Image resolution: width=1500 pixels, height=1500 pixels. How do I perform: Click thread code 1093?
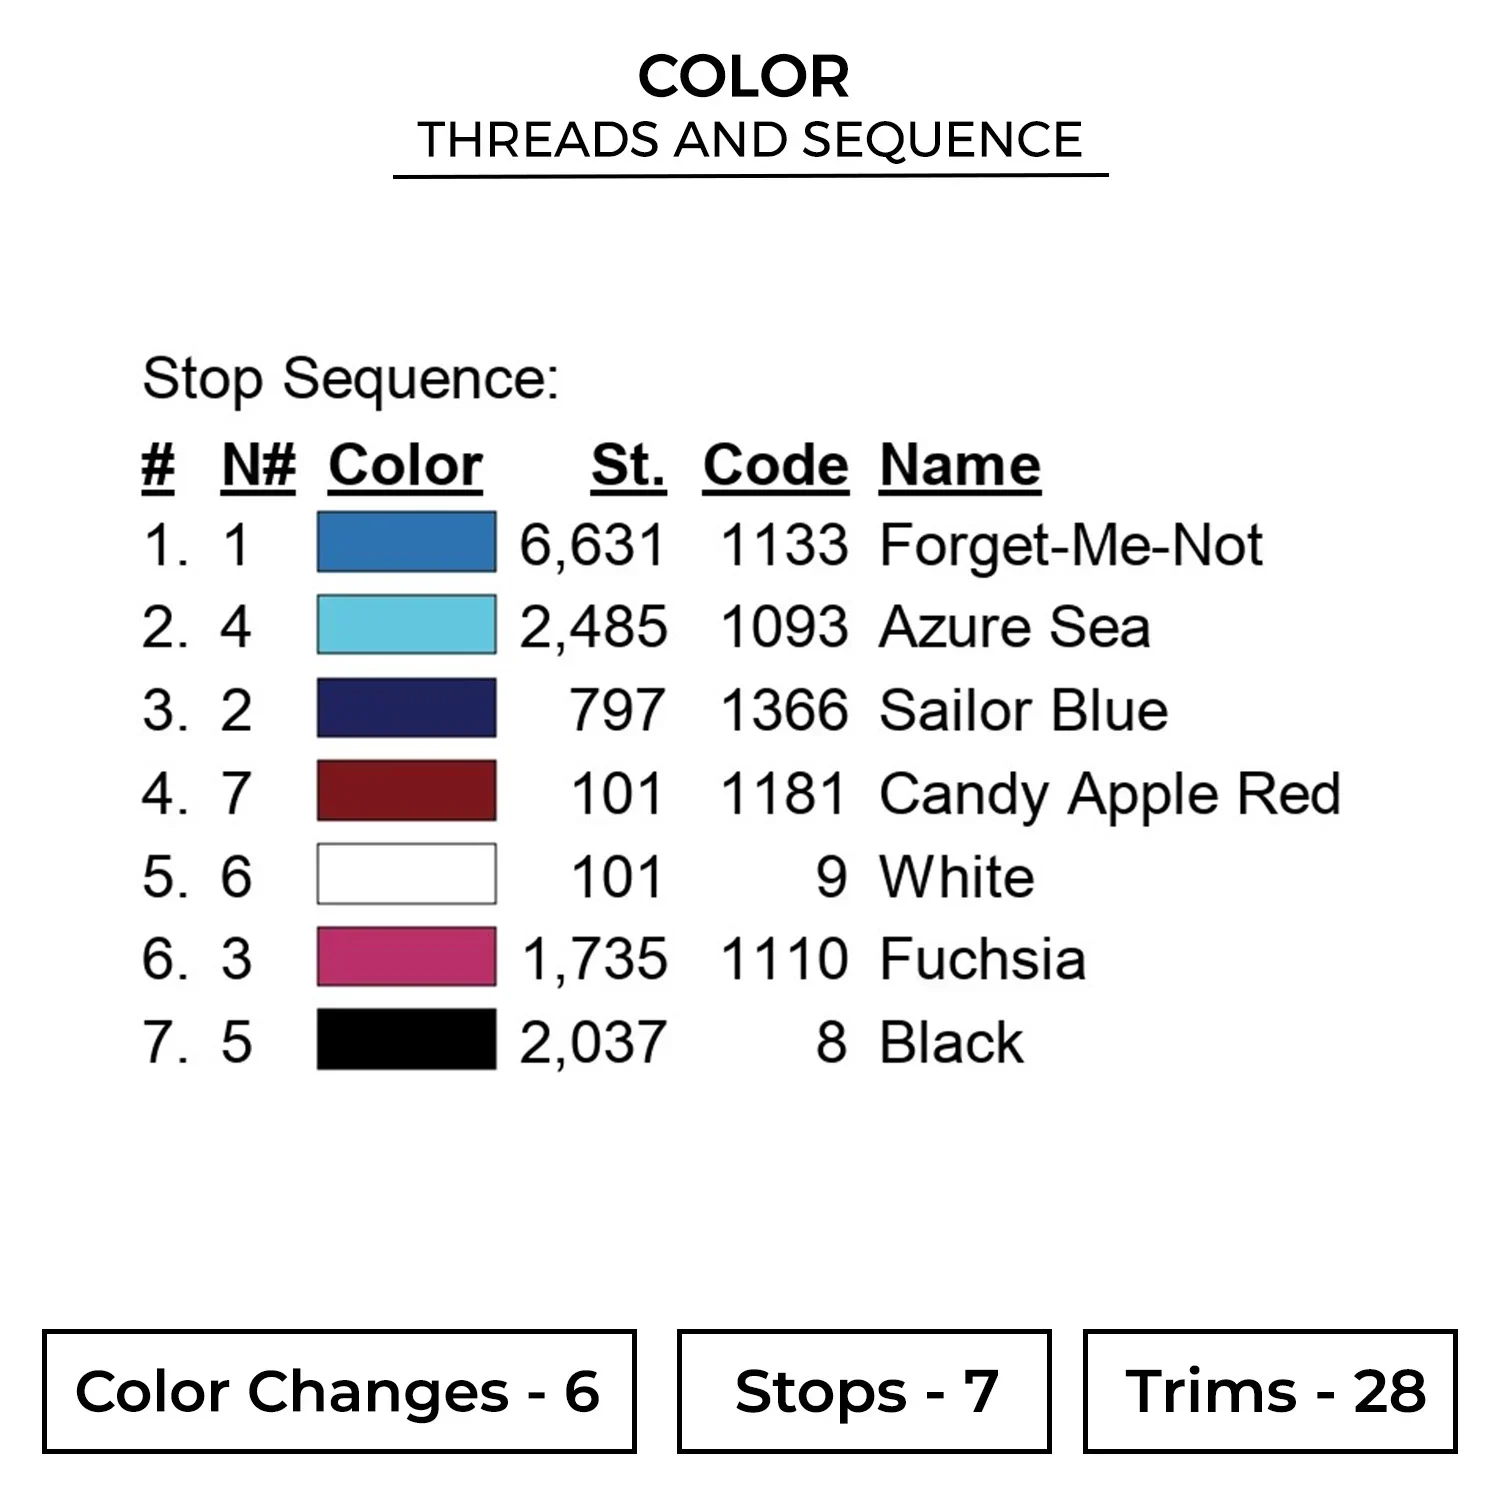784,629
